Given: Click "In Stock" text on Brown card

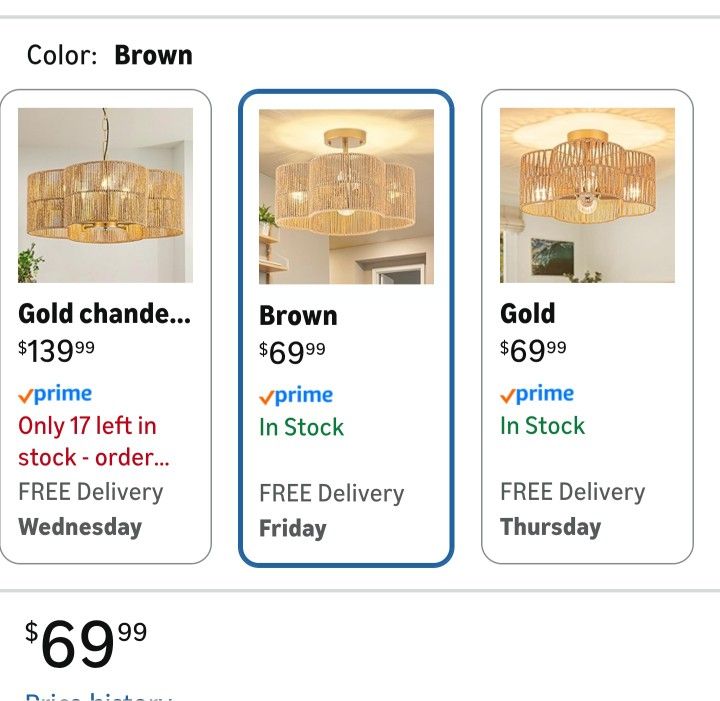Looking at the screenshot, I should (301, 427).
